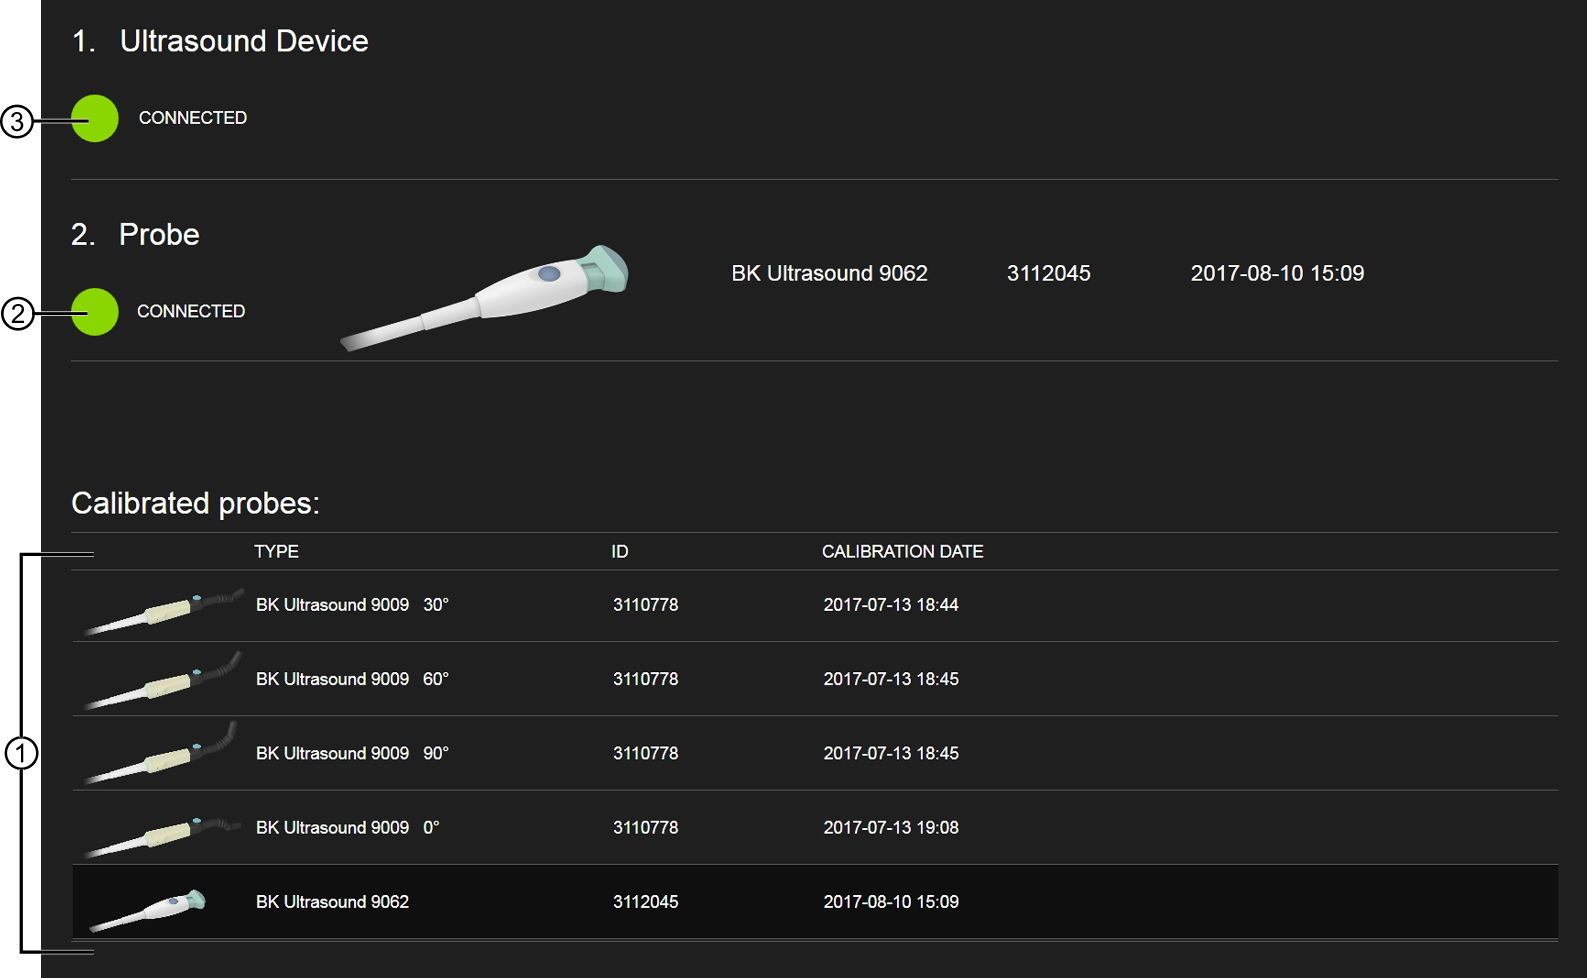The width and height of the screenshot is (1587, 978).
Task: Click the connected BK 9062 probe image
Action: pos(484,297)
